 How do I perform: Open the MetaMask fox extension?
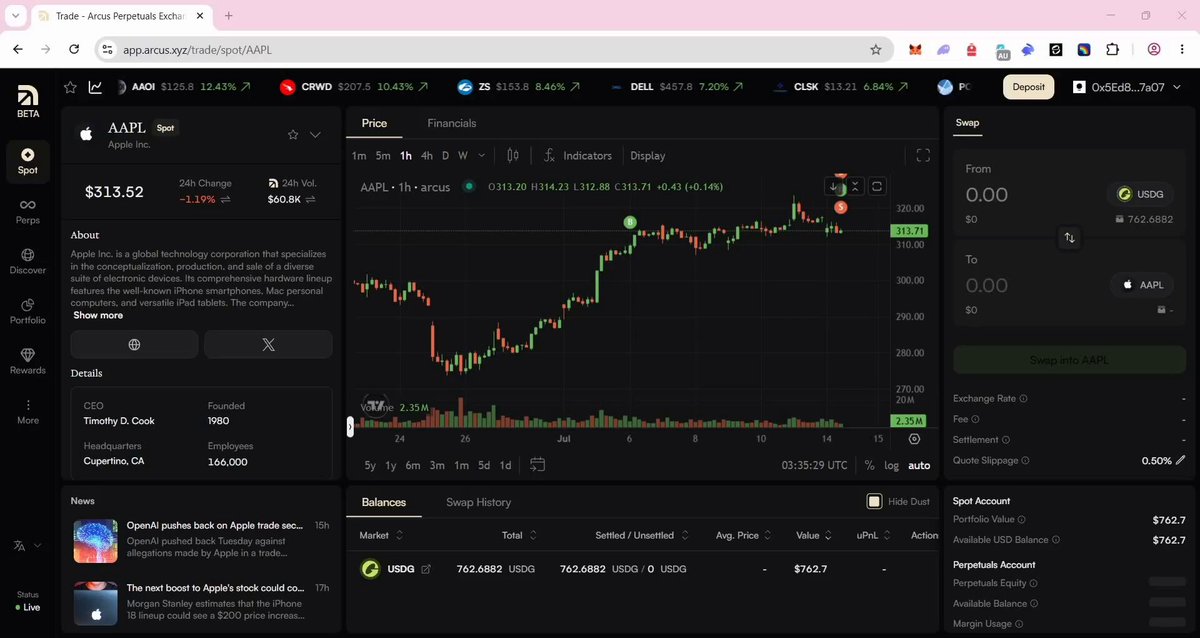(915, 49)
